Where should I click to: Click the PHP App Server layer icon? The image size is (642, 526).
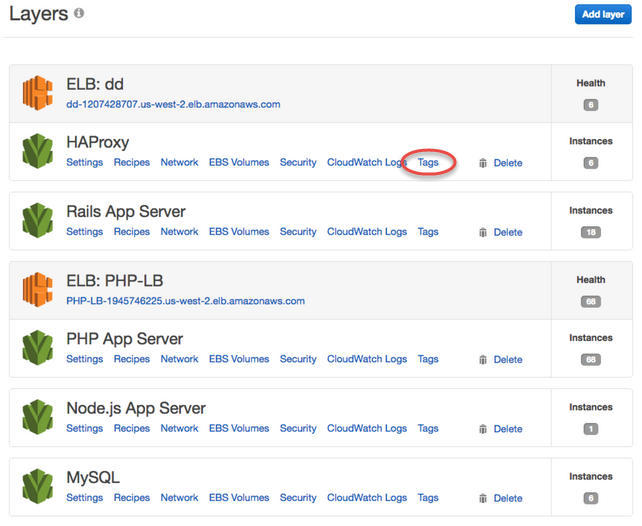(x=38, y=348)
